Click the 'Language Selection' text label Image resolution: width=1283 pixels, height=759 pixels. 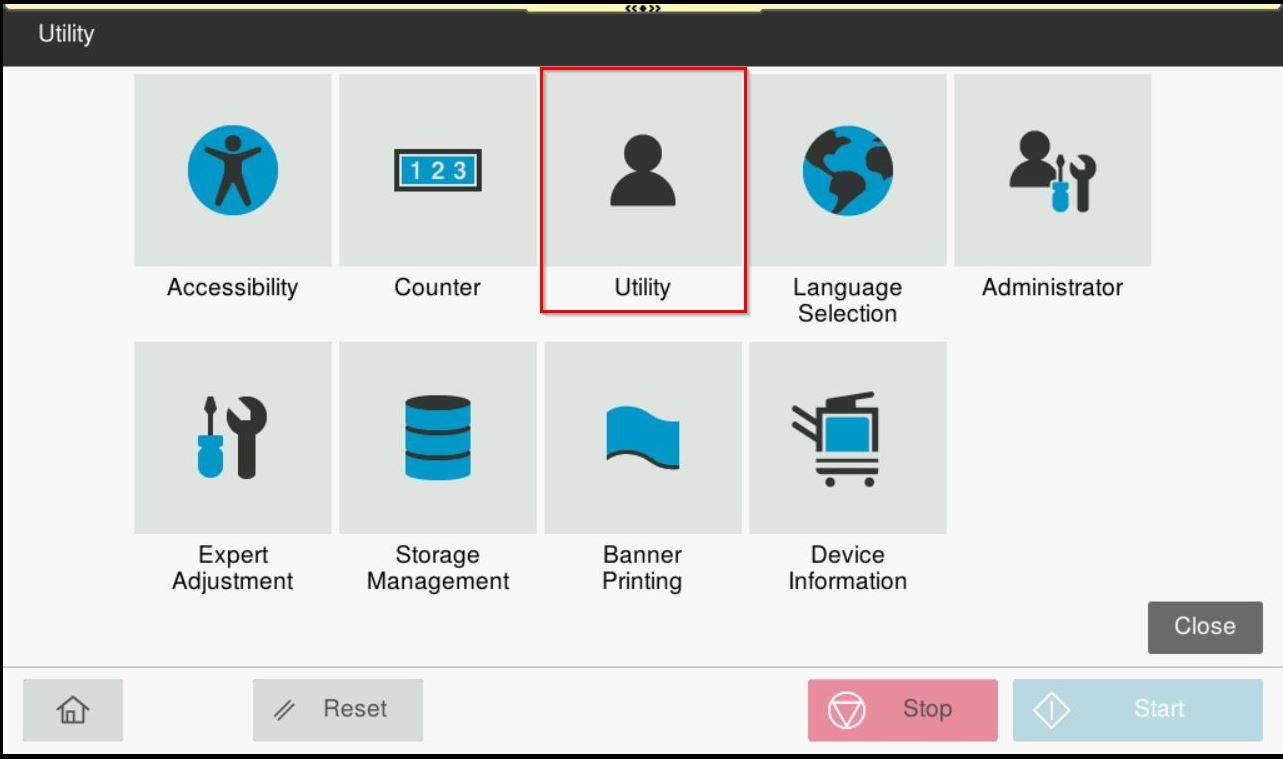(x=847, y=300)
